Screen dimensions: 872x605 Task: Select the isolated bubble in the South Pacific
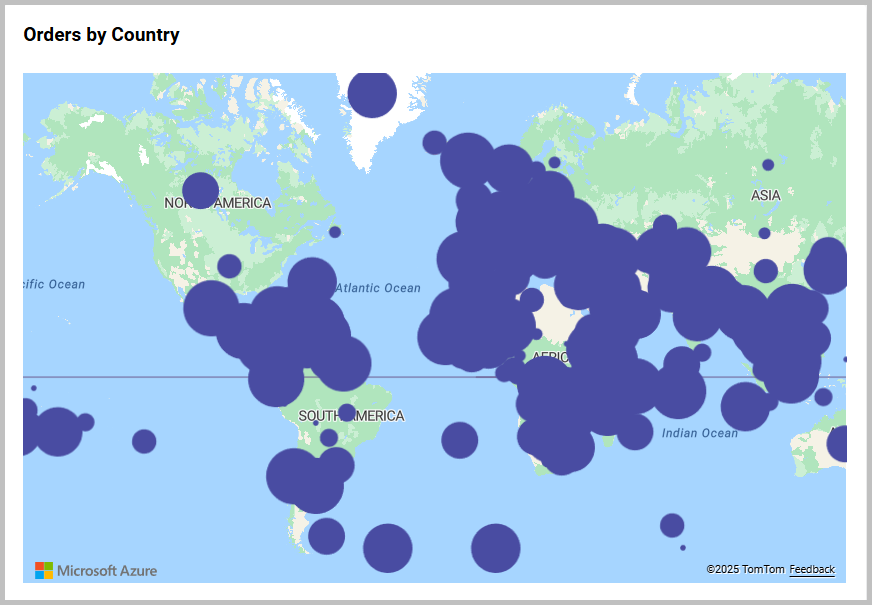[144, 441]
